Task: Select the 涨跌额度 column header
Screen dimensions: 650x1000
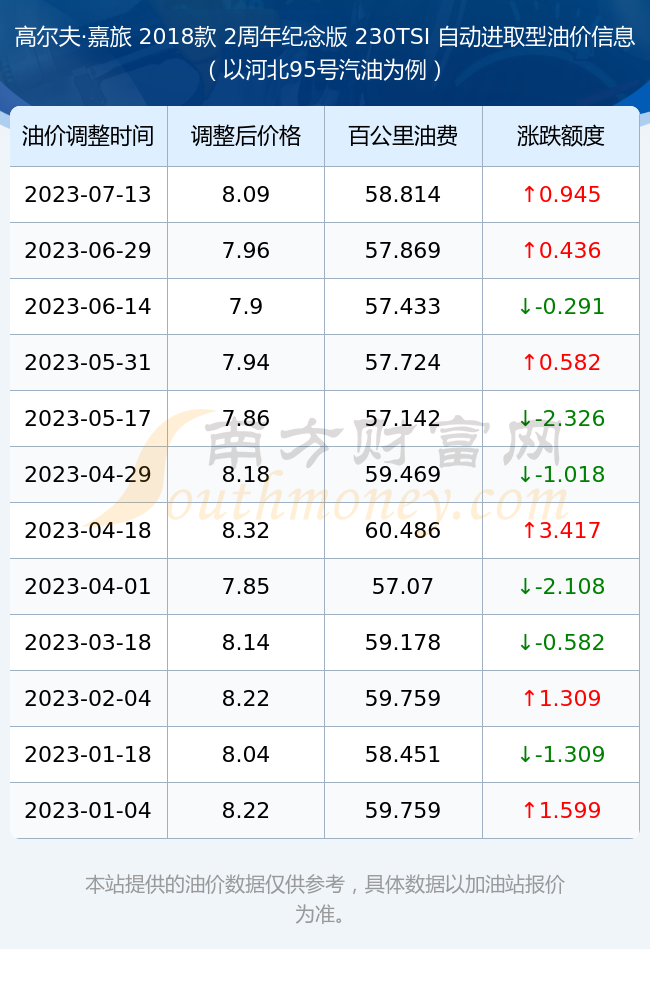Action: pyautogui.click(x=561, y=136)
